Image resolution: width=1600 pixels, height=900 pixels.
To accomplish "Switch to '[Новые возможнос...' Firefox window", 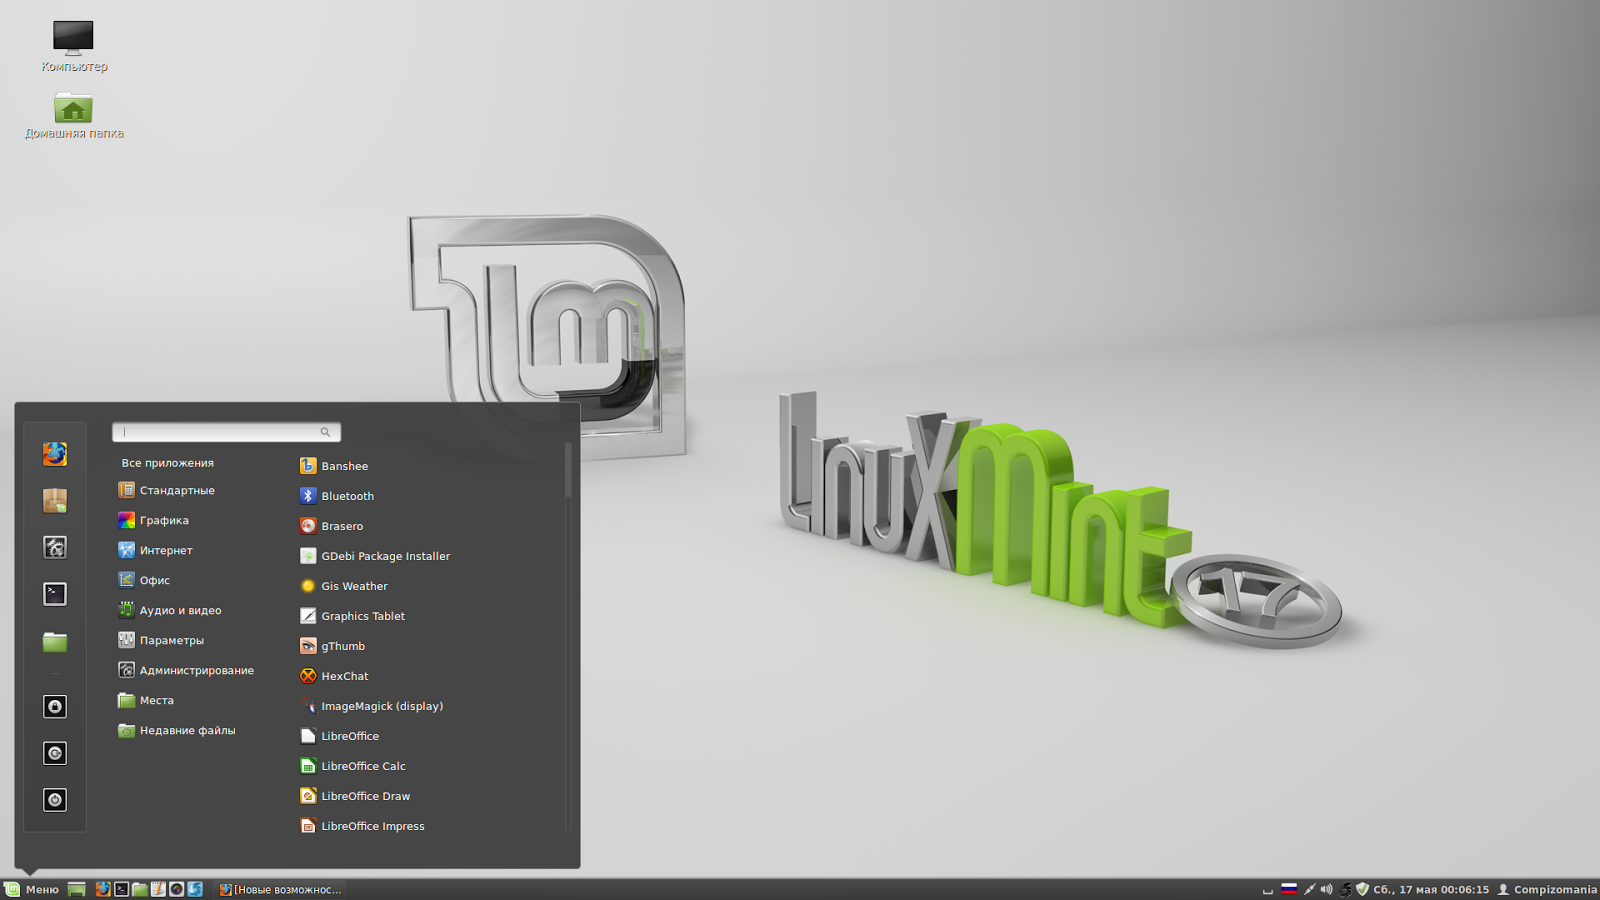I will click(x=281, y=889).
